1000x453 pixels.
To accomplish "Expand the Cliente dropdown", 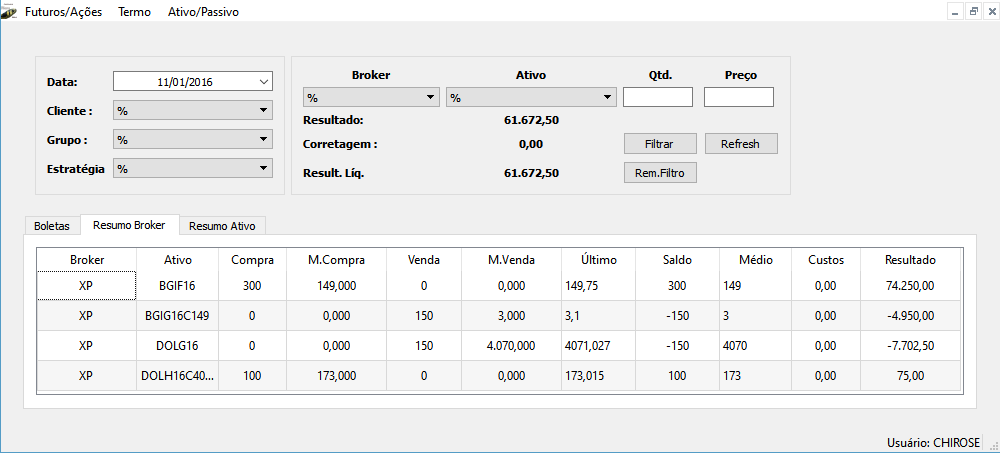I will pyautogui.click(x=193, y=110).
